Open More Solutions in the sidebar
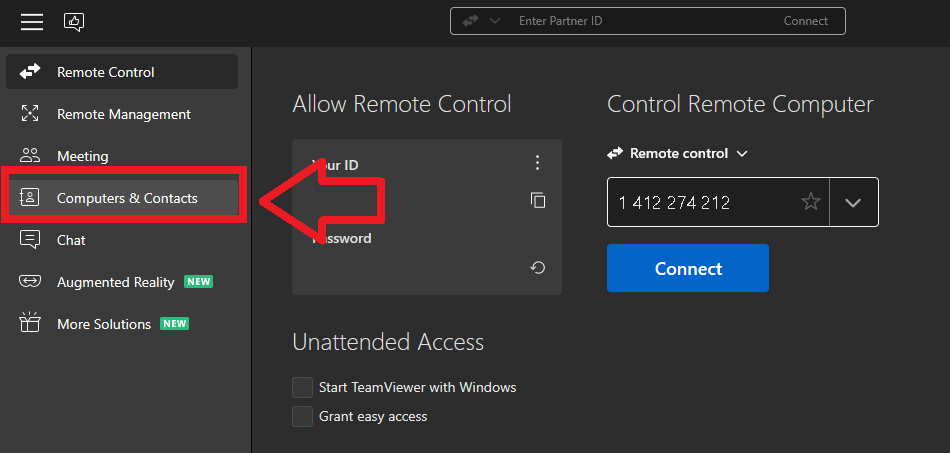 (x=104, y=324)
